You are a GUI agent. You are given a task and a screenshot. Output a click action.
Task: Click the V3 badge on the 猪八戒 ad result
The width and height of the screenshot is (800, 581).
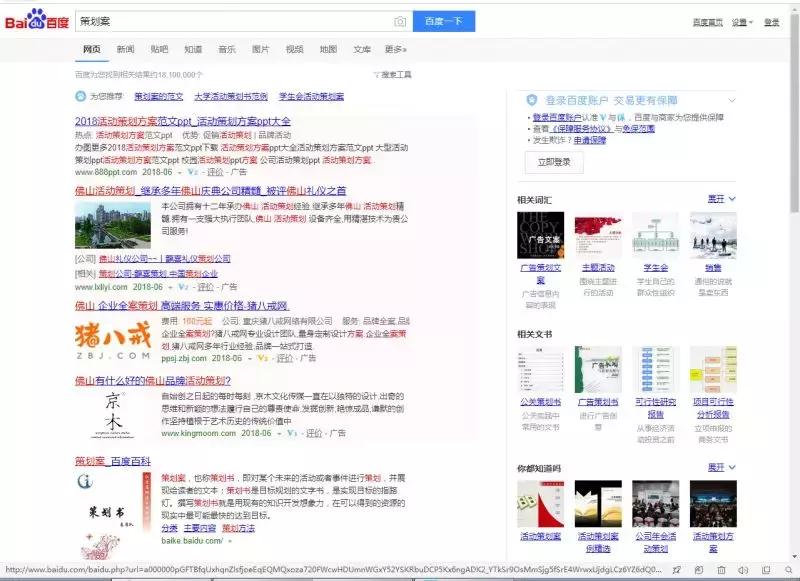click(x=260, y=361)
